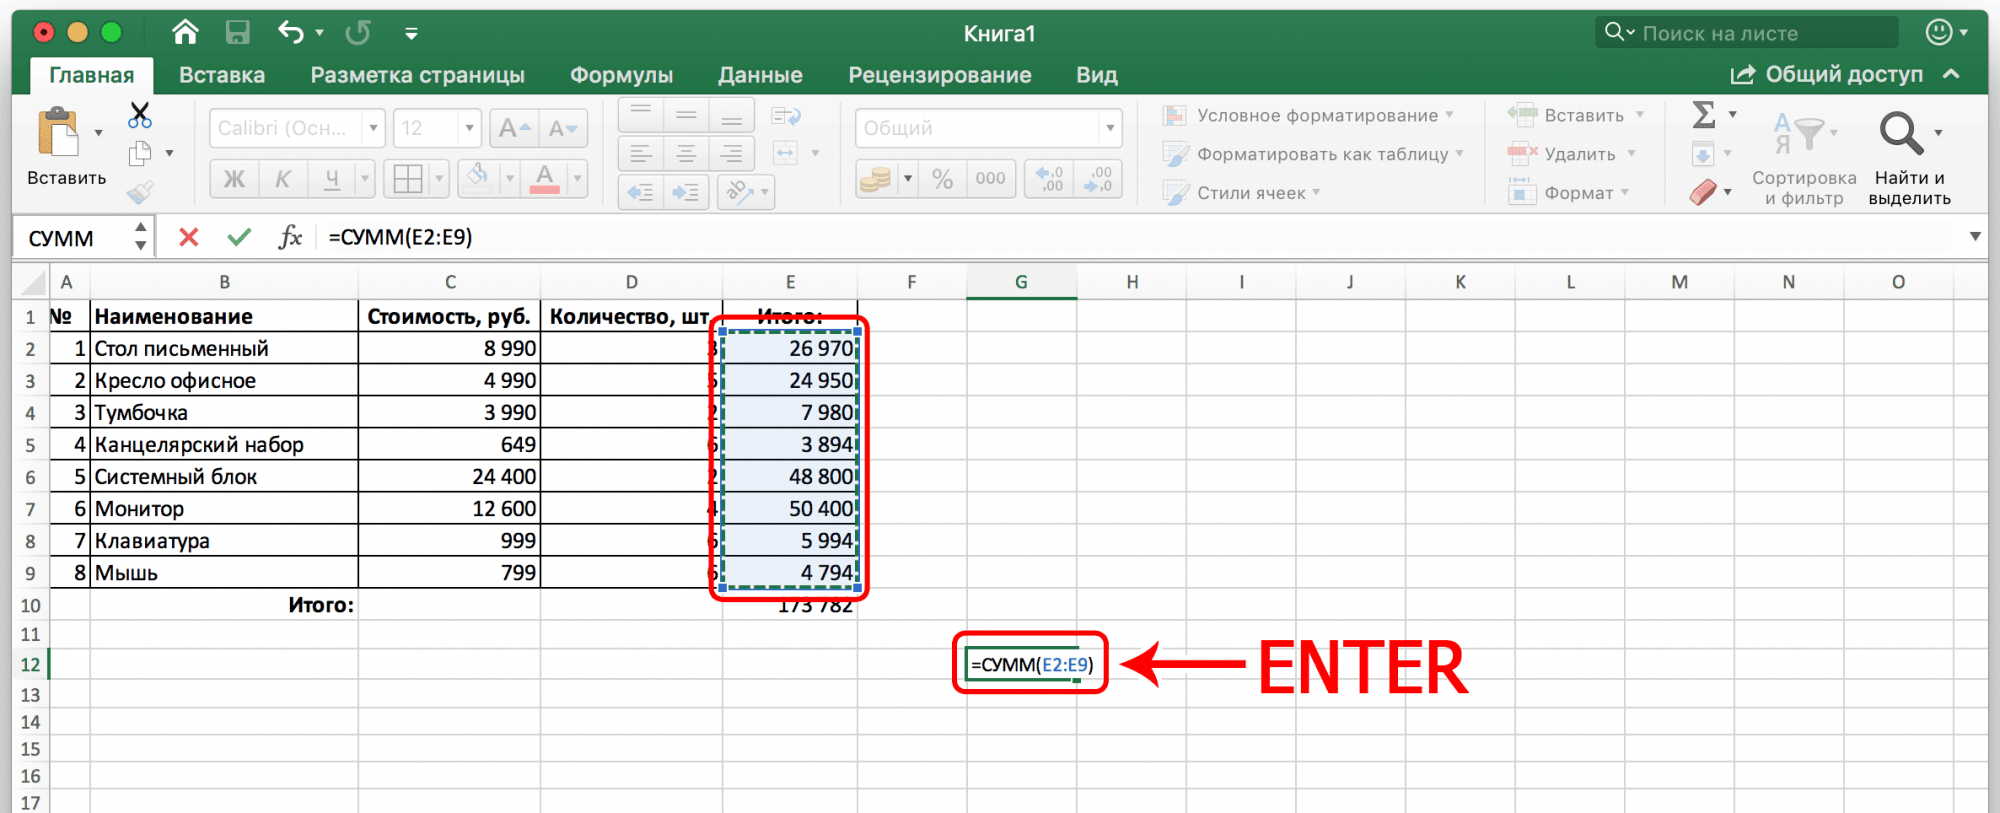This screenshot has width=2000, height=813.
Task: Open Сортировка и фильтр
Action: tap(1804, 157)
